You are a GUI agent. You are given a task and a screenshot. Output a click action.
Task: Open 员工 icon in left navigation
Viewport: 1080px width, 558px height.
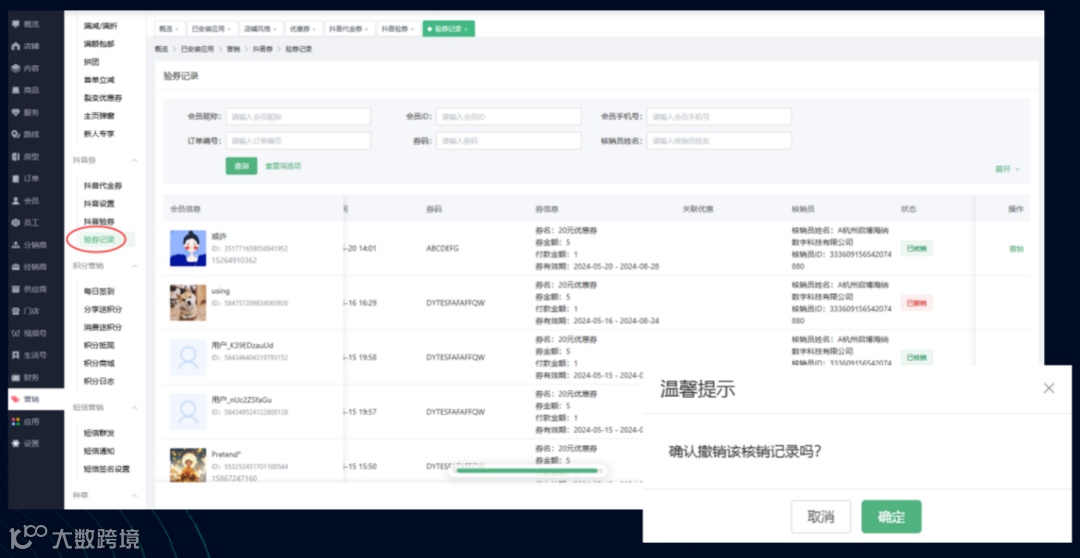pyautogui.click(x=16, y=223)
